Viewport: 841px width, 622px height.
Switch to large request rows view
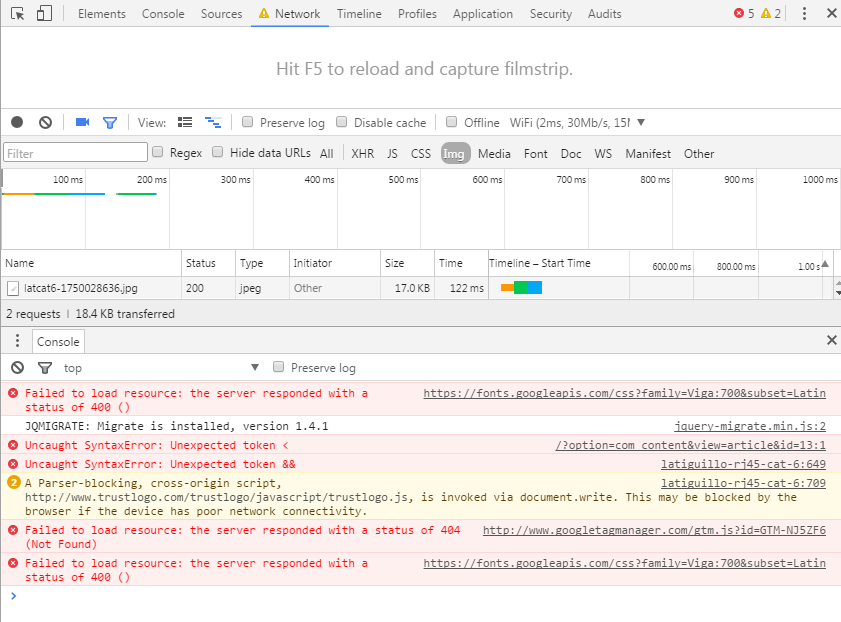tap(185, 122)
